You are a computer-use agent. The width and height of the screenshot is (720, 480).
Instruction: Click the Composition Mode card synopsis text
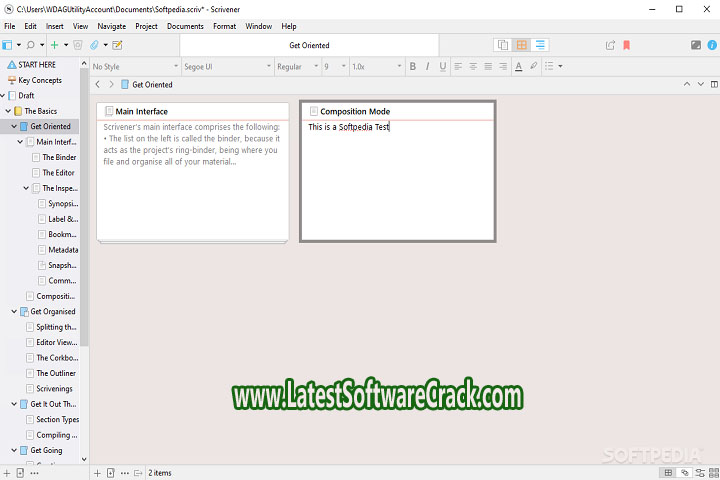[x=349, y=127]
